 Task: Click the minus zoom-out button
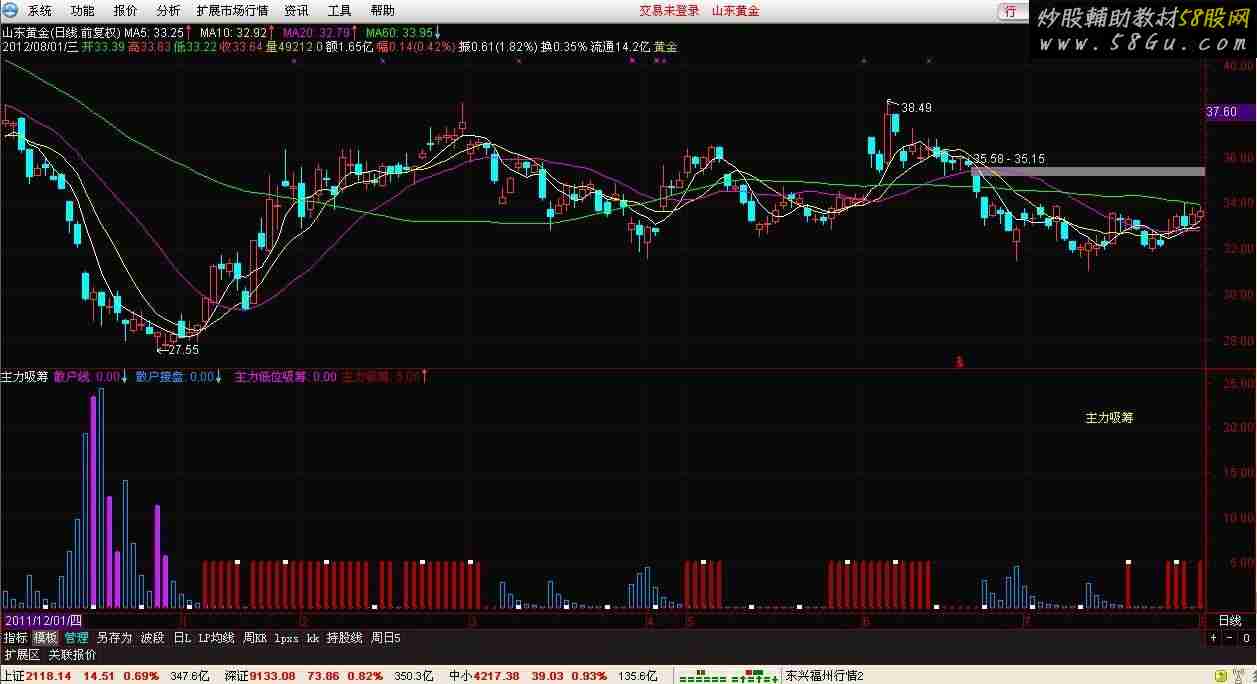pyautogui.click(x=1230, y=638)
